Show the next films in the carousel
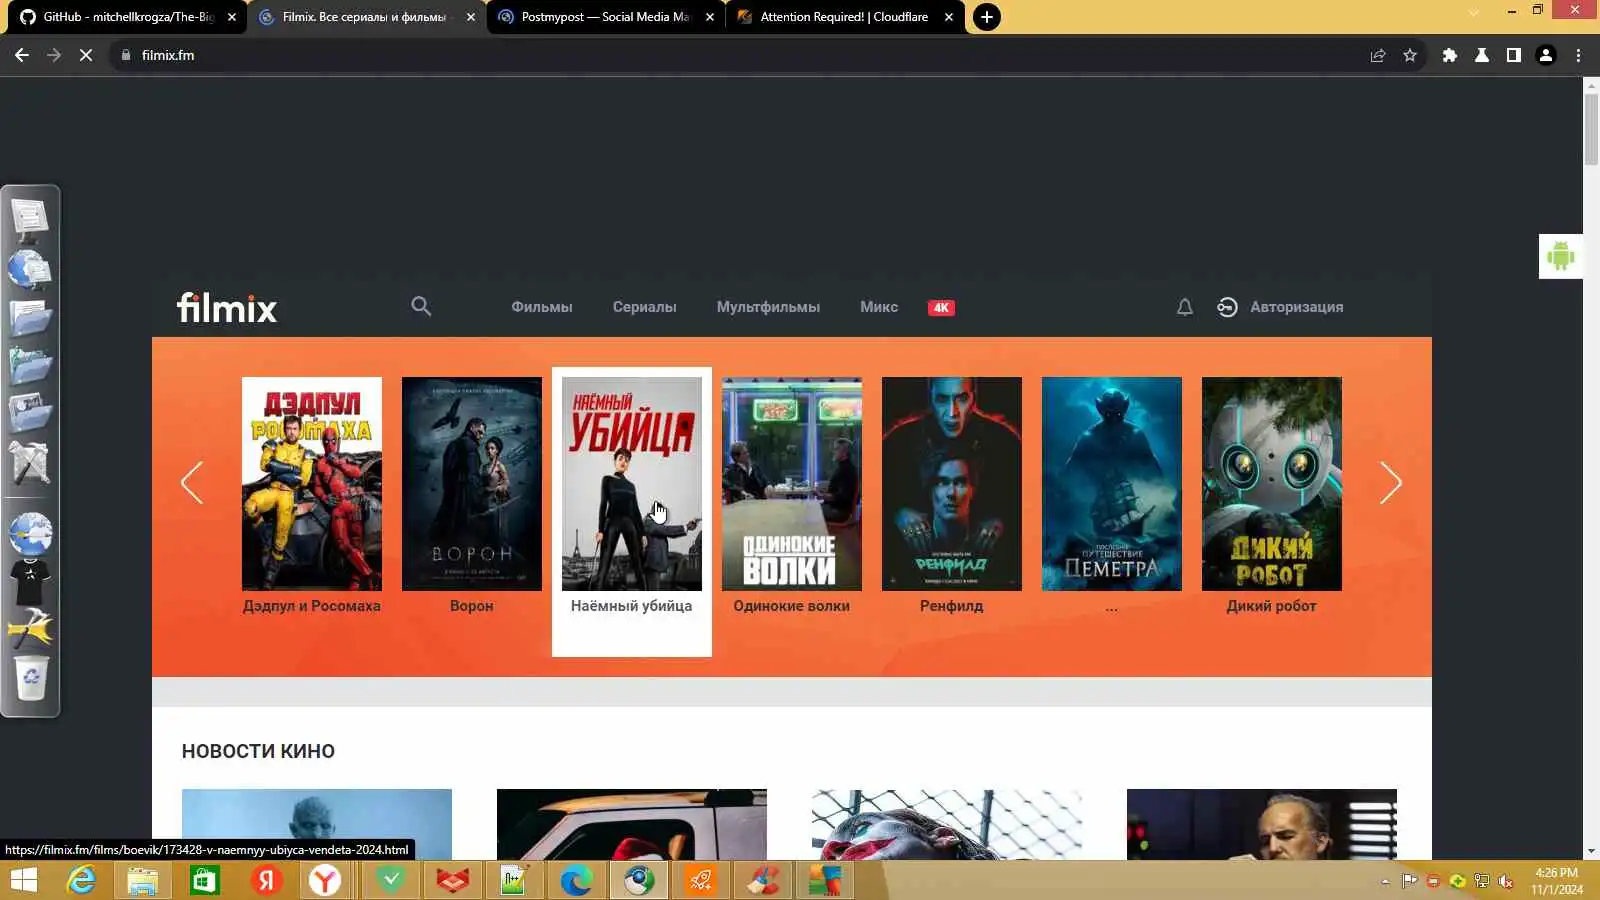 (x=1391, y=483)
